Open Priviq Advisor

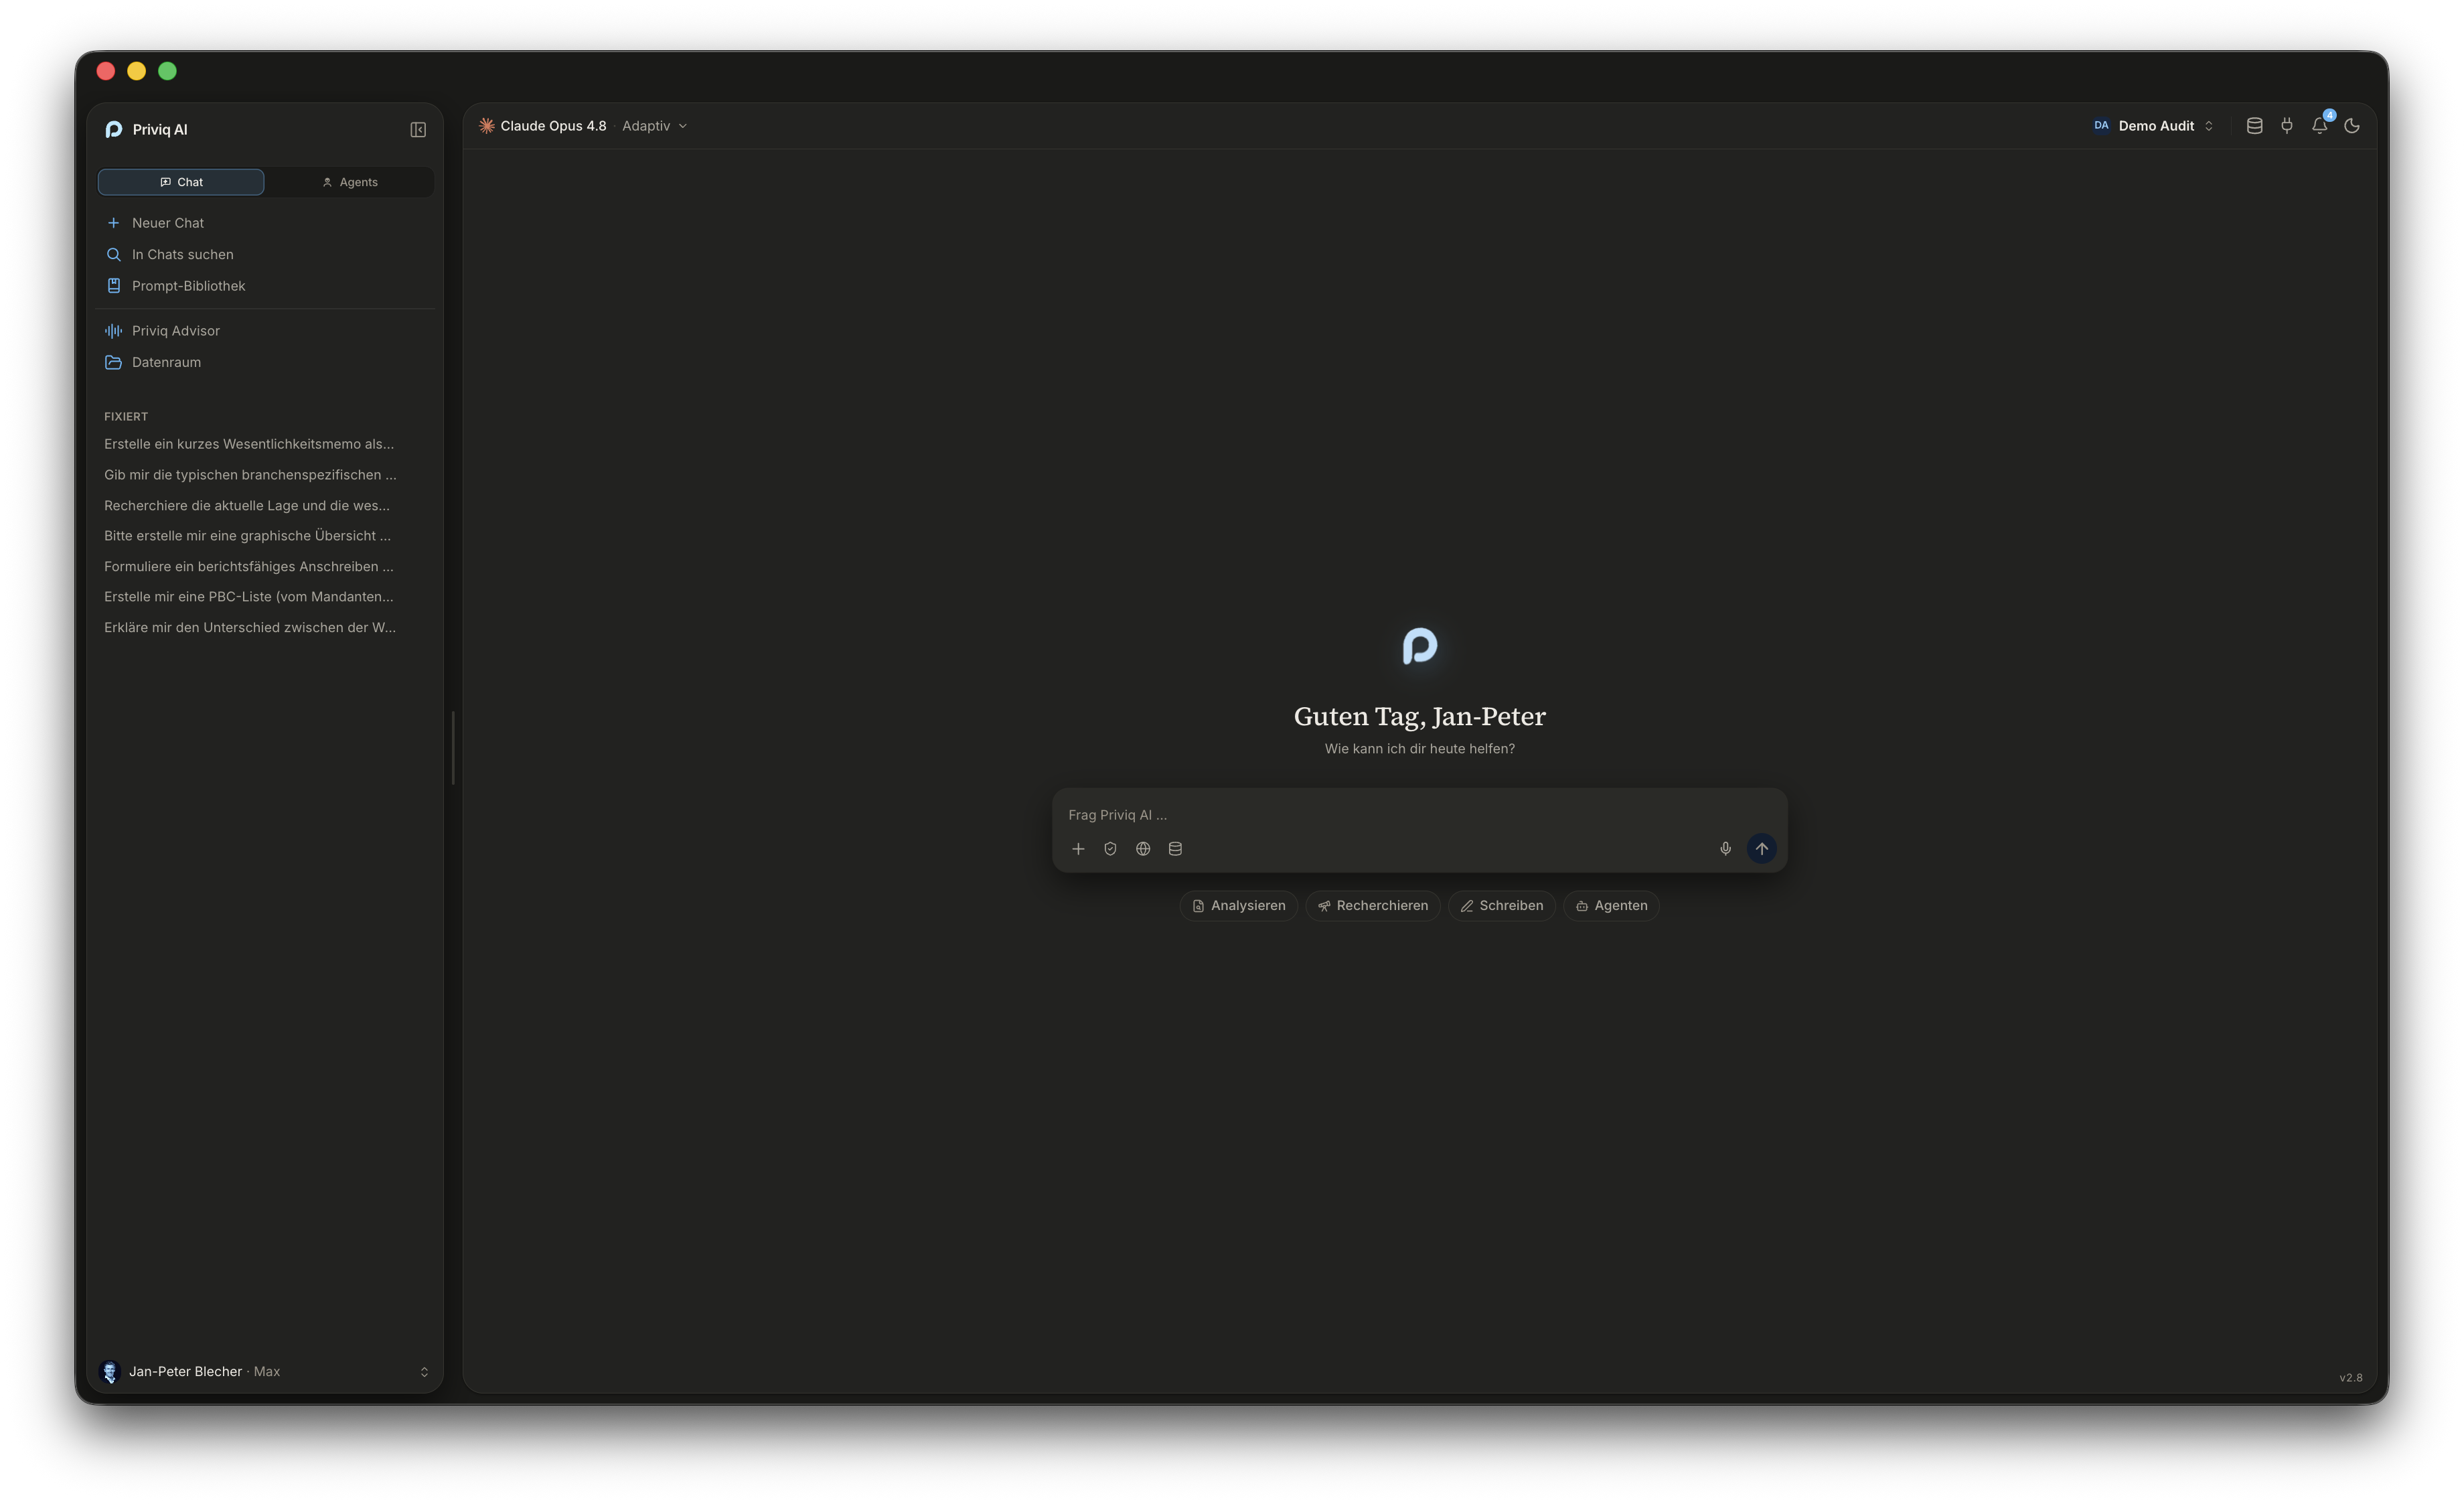265,331
